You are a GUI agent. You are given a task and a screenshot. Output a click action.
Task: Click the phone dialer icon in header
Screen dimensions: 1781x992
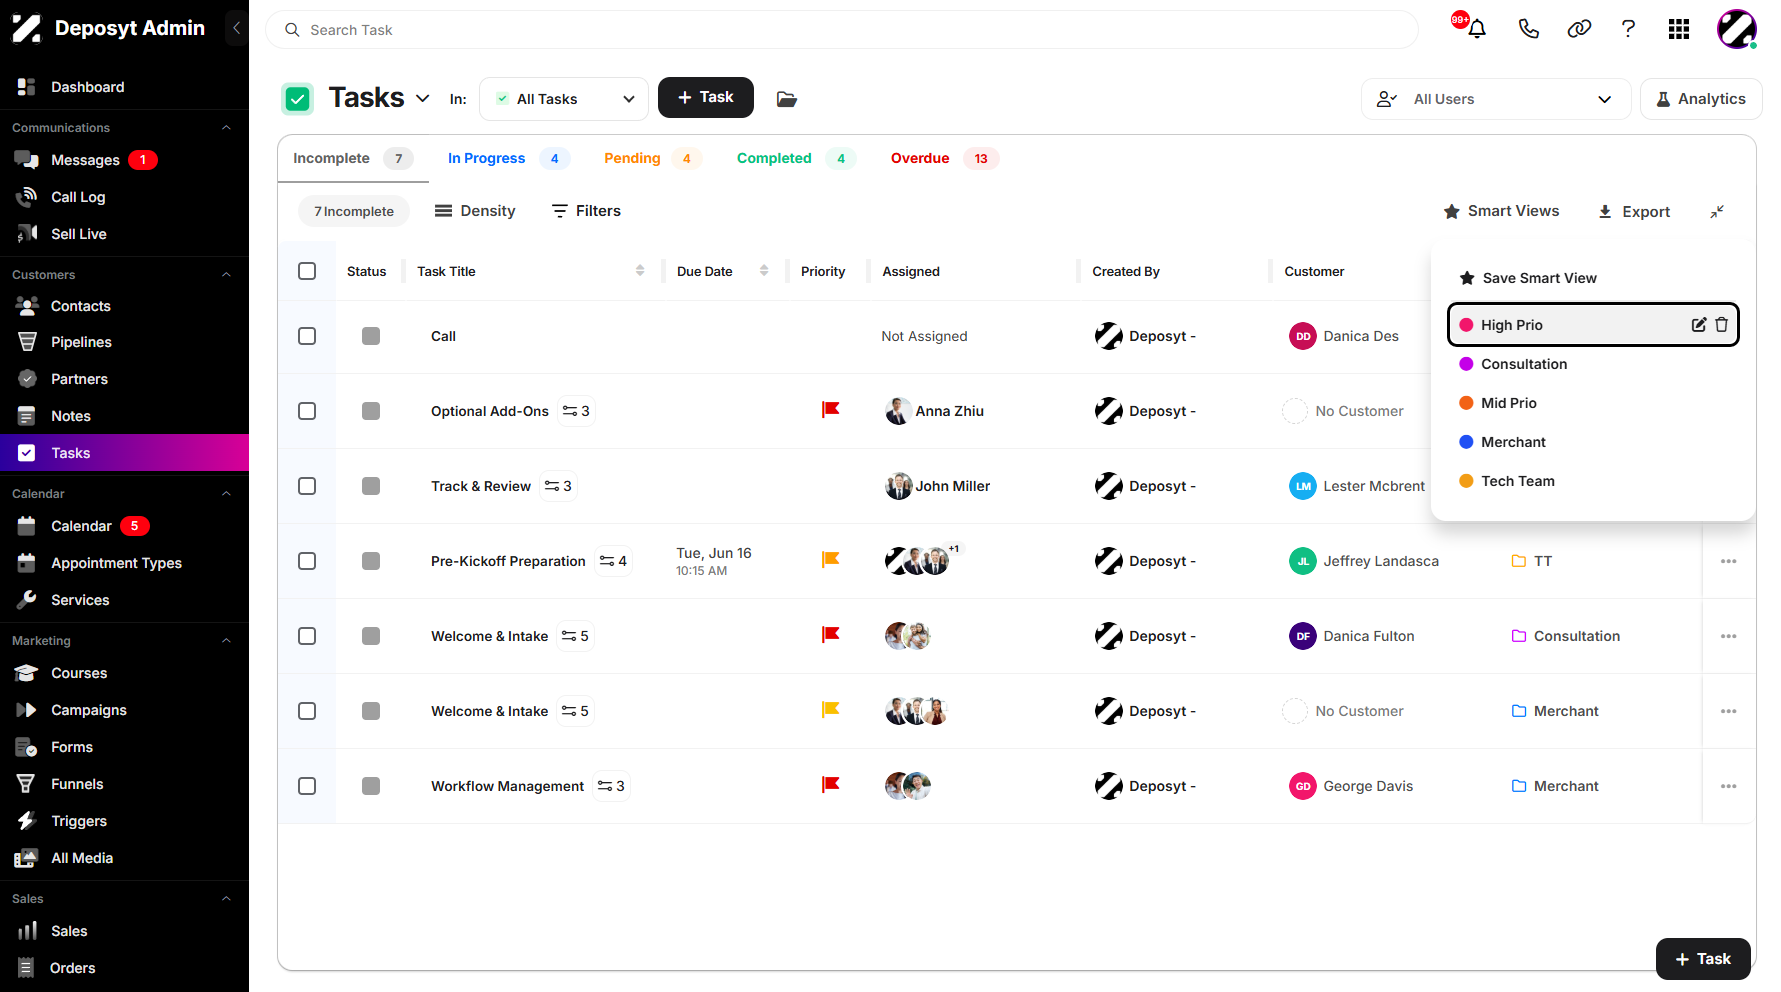[1528, 29]
